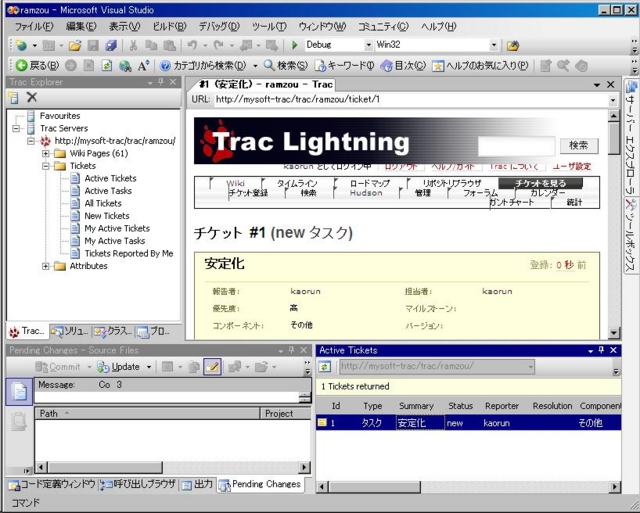Click the Search (検索) magnifier icon
The height and width of the screenshot is (513, 640).
click(269, 65)
